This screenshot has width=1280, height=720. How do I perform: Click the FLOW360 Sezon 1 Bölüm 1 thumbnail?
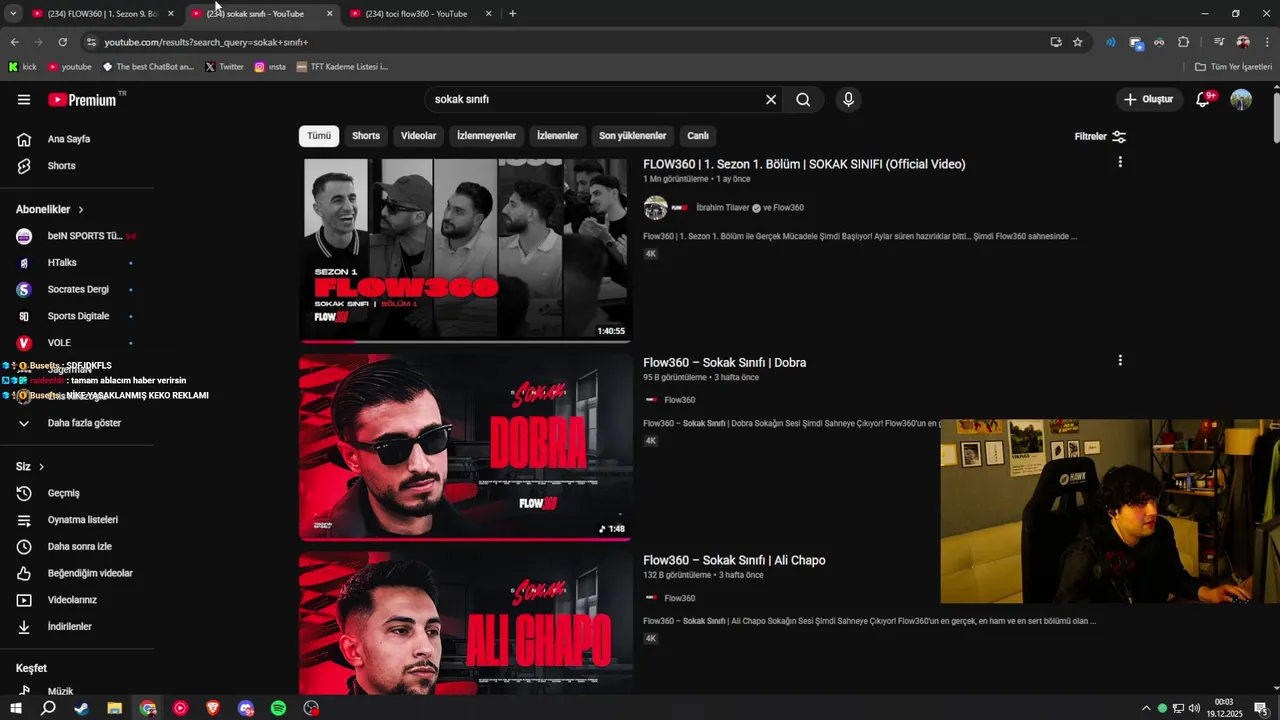click(x=466, y=249)
